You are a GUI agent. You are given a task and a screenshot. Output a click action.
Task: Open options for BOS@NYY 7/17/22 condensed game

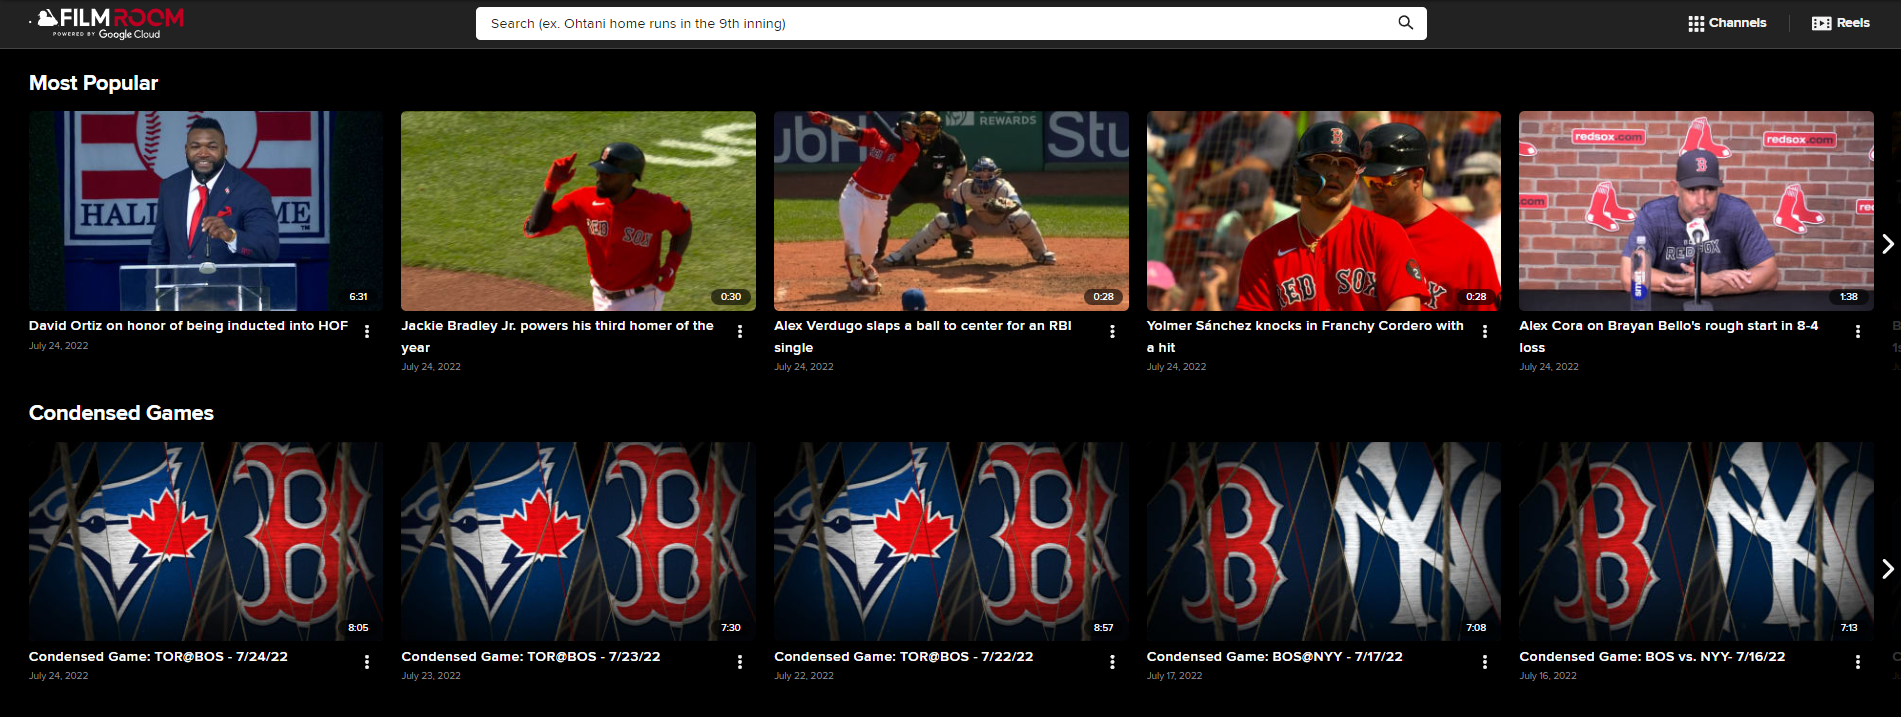coord(1485,662)
